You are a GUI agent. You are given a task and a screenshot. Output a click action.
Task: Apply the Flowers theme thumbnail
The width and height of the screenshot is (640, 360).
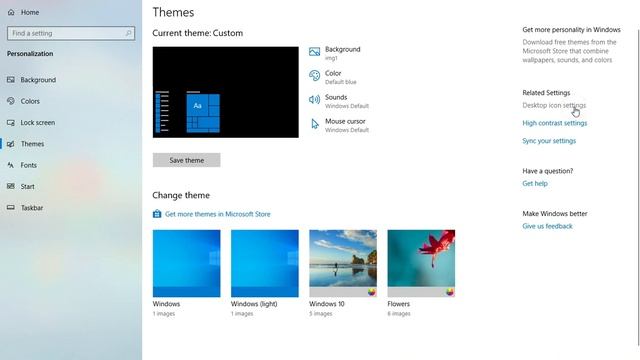tap(421, 263)
